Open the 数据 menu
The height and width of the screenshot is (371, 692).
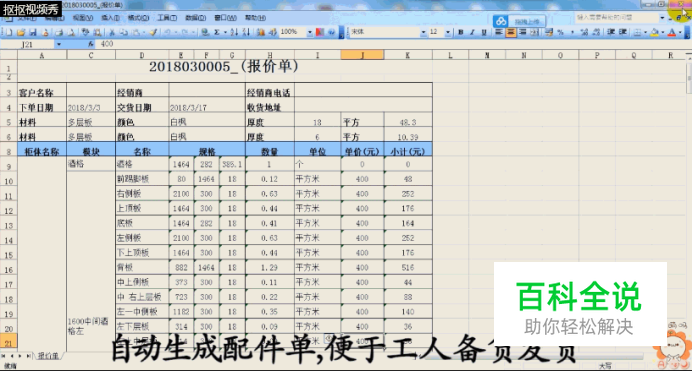pos(196,18)
